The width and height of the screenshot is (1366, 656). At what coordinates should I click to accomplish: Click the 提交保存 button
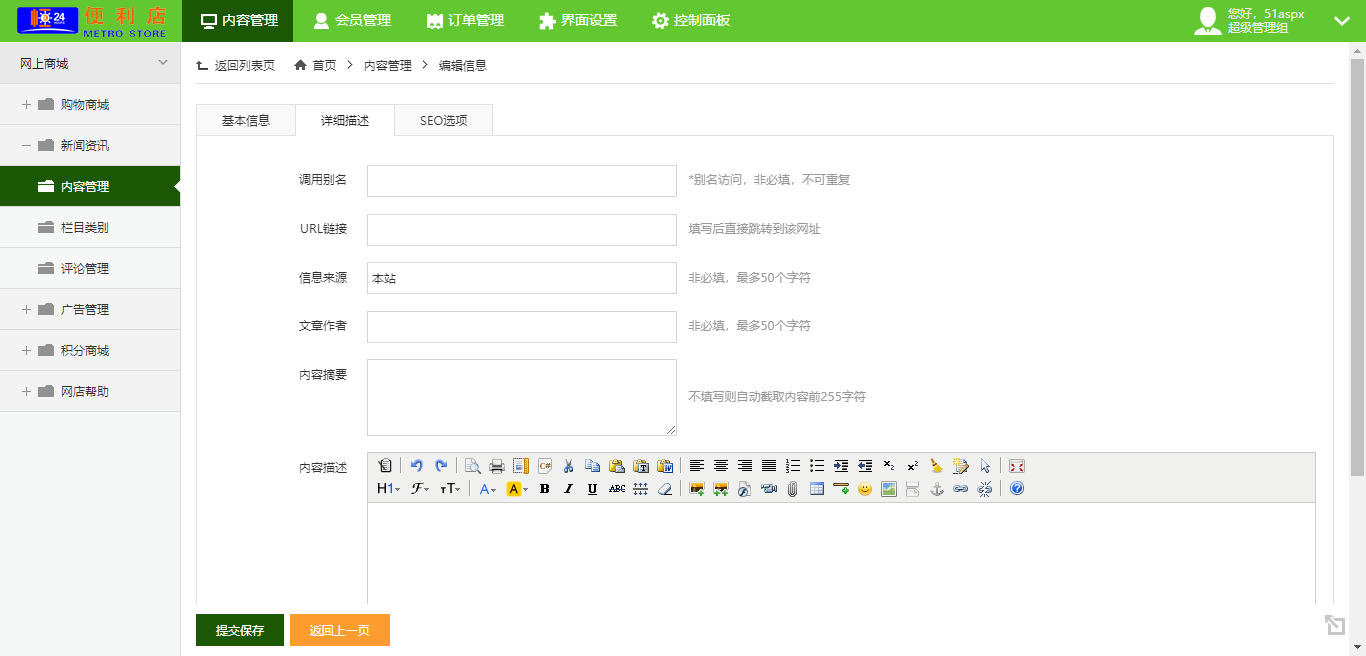click(x=240, y=630)
